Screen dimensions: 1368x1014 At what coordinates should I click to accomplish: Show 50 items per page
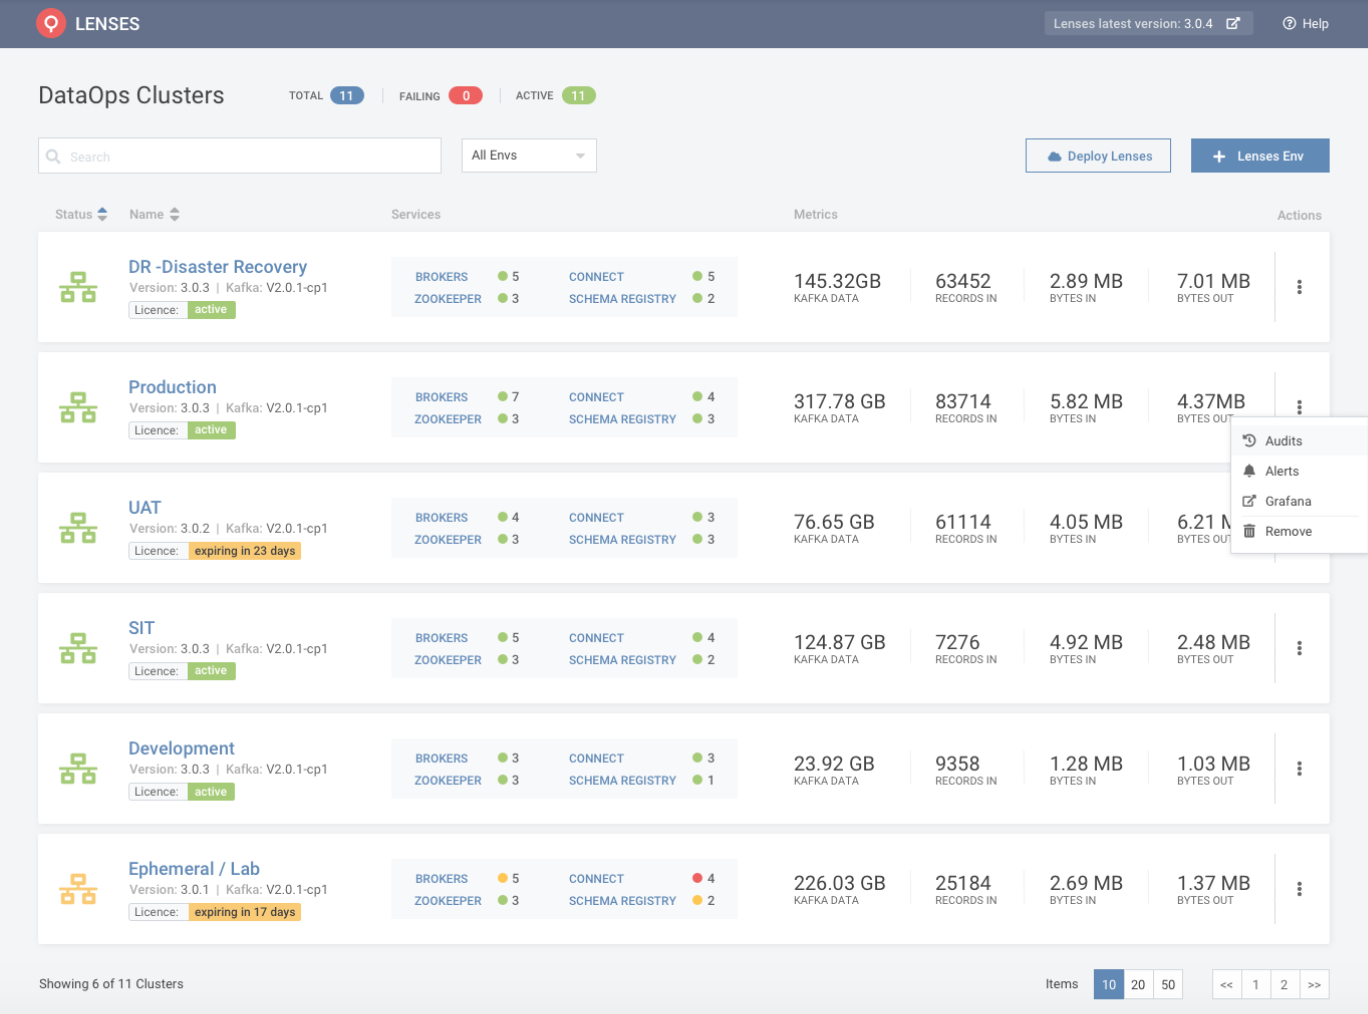pos(1168,984)
